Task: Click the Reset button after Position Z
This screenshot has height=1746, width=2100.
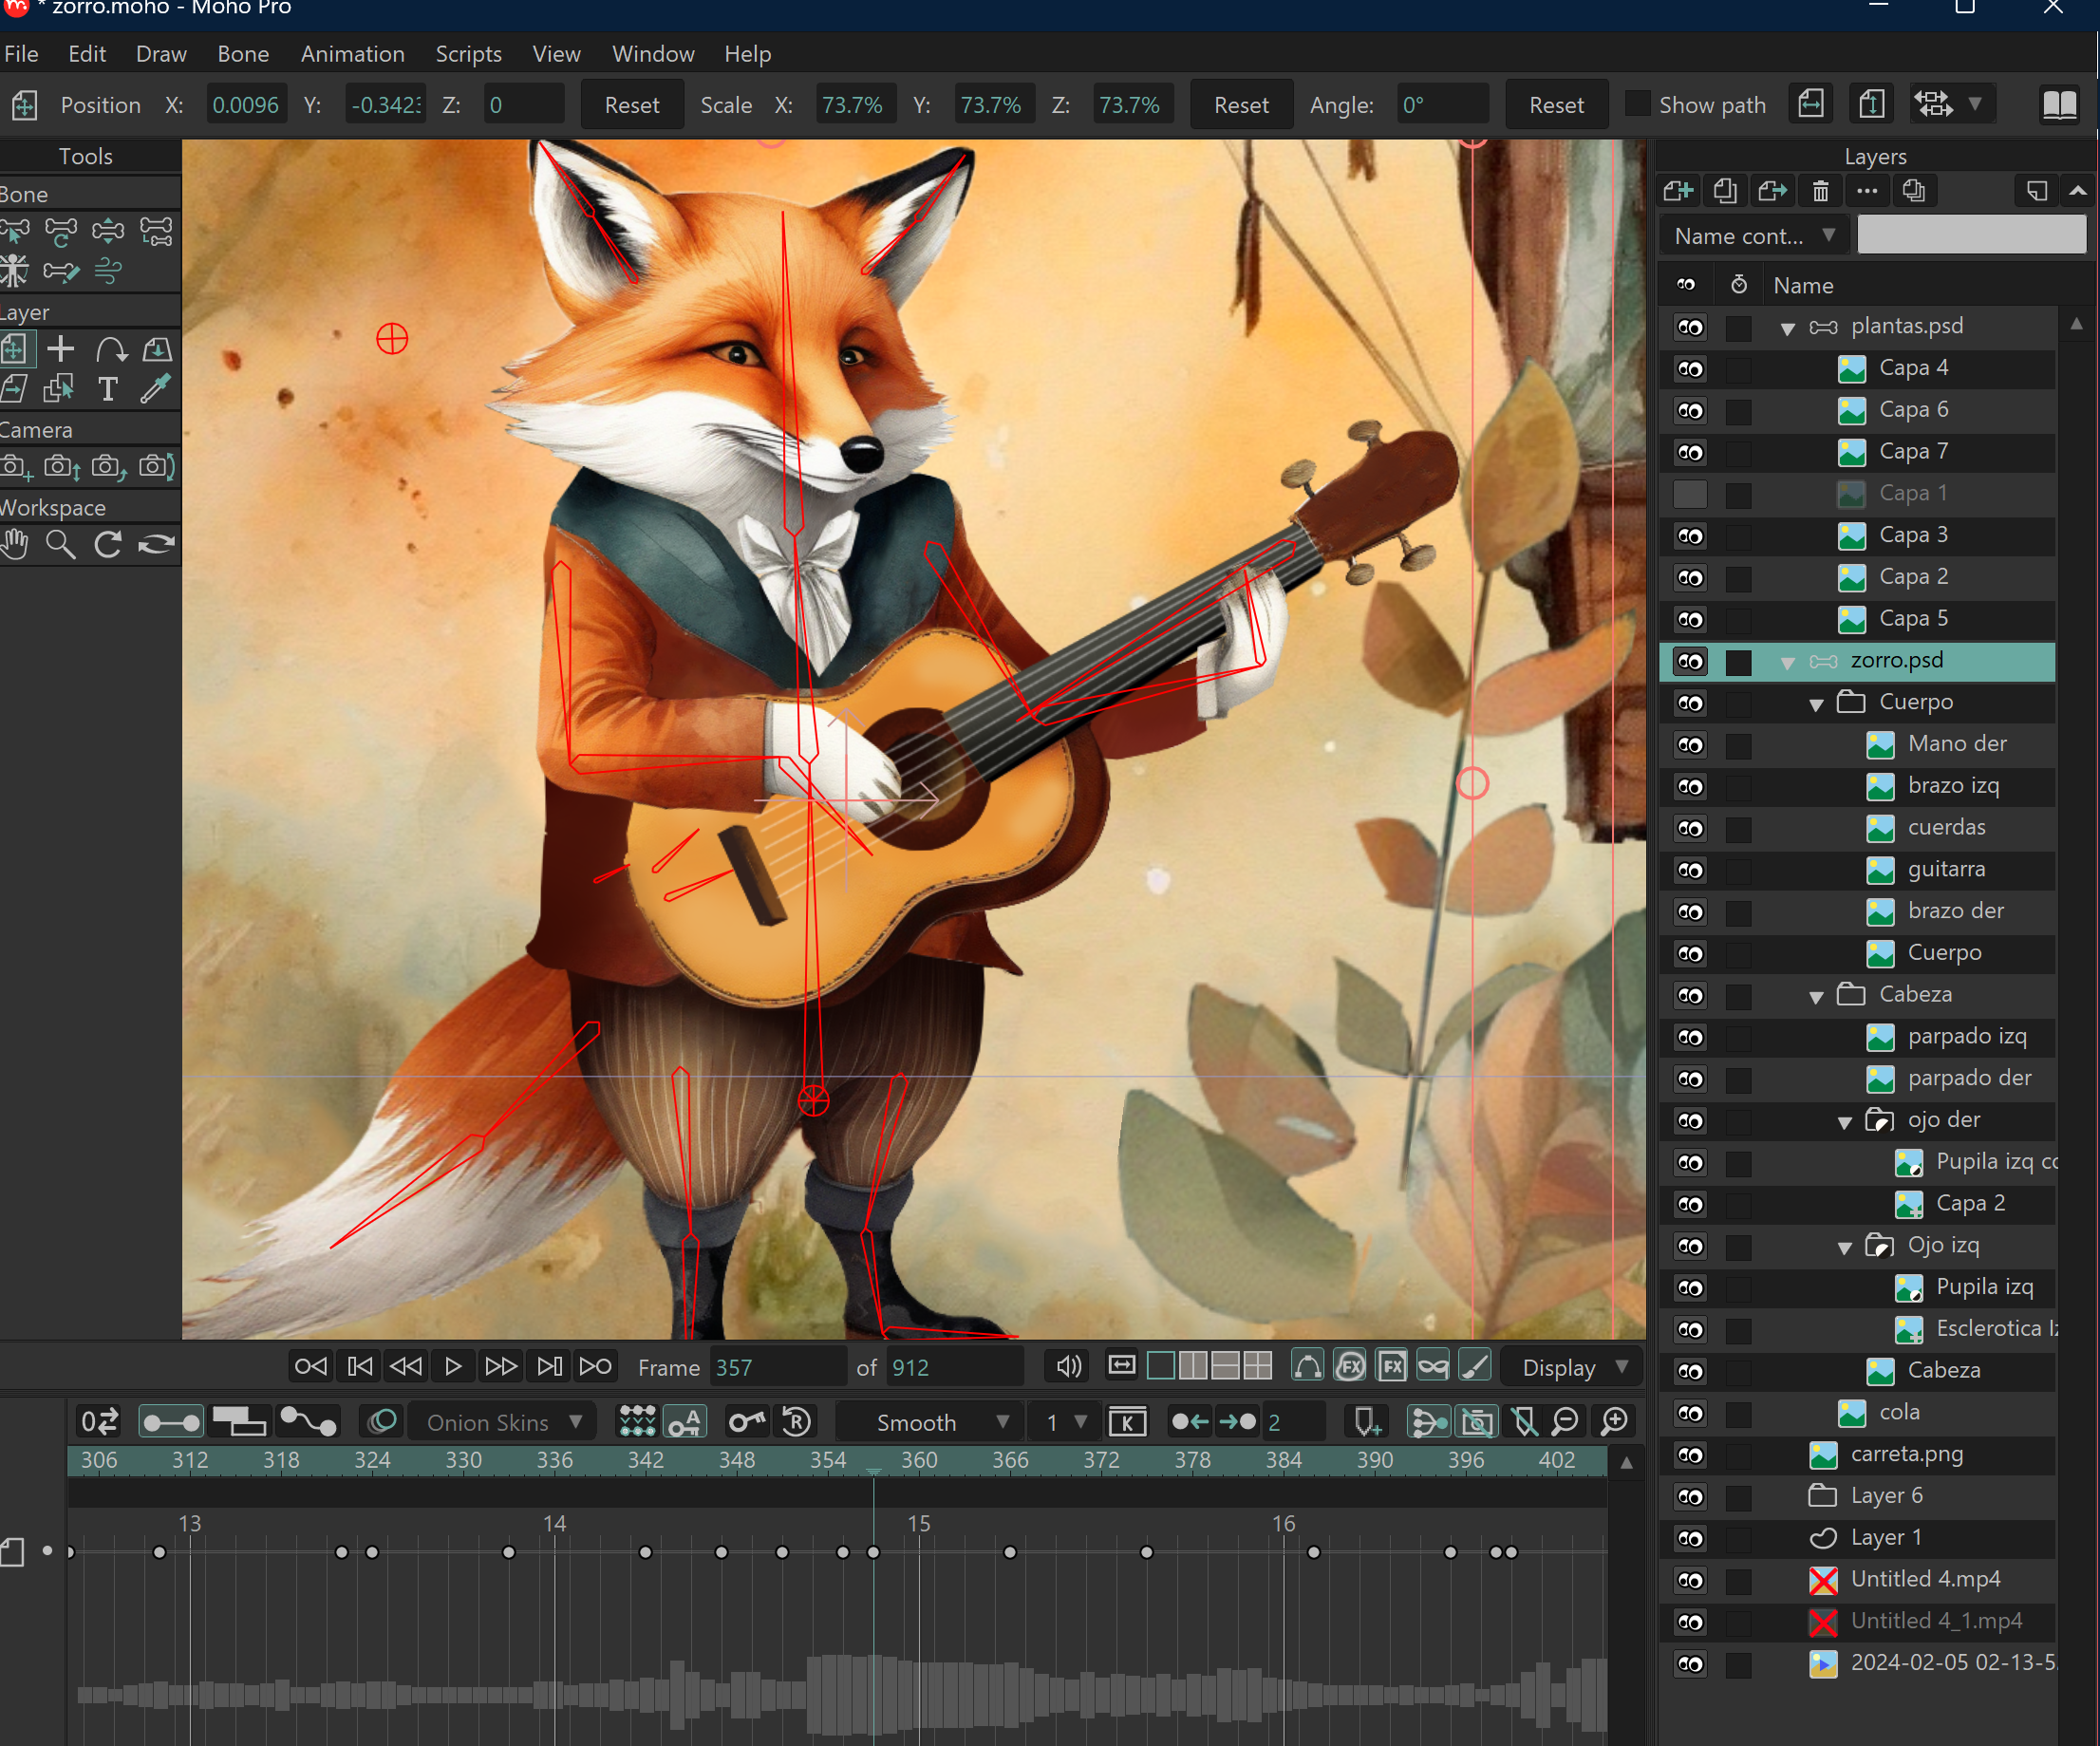Action: pos(631,105)
